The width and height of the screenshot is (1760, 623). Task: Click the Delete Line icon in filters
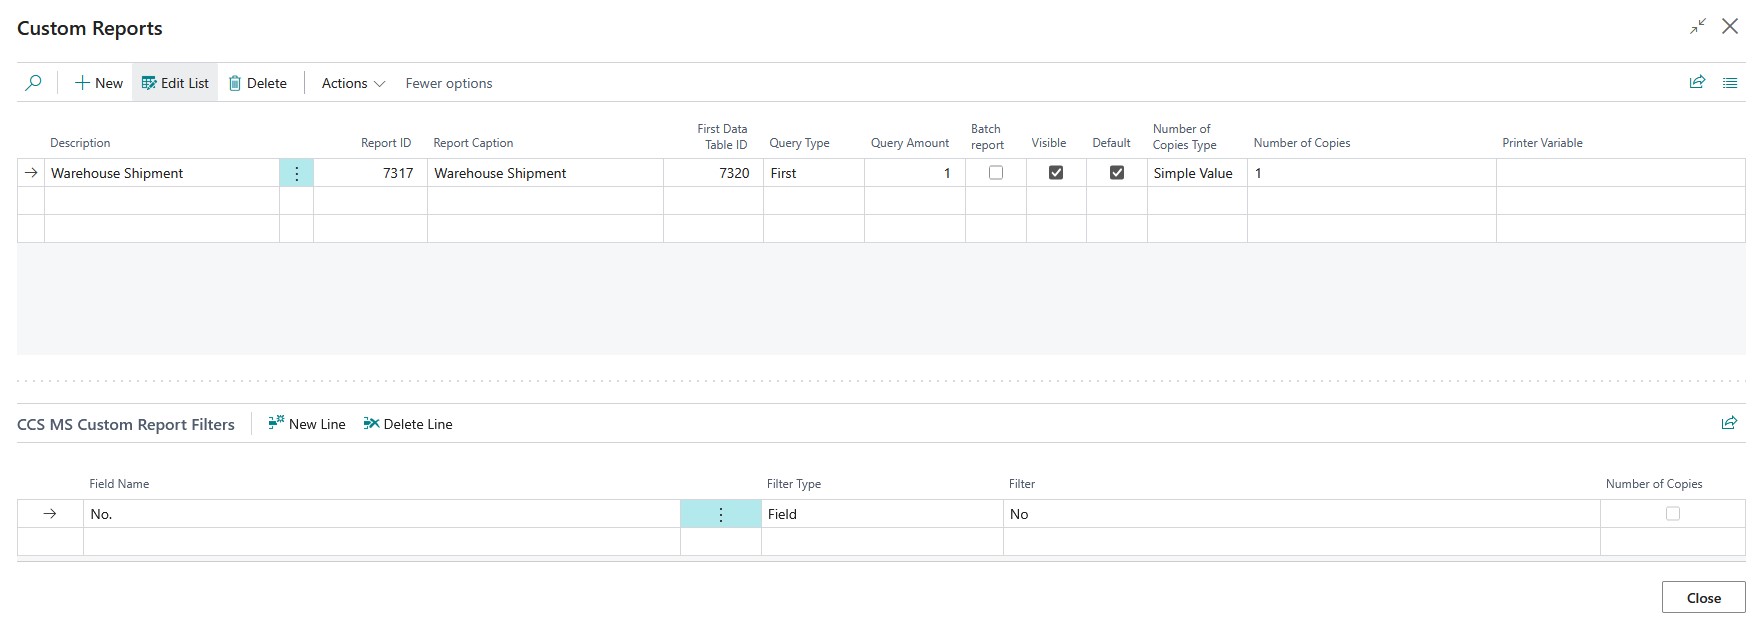point(371,424)
